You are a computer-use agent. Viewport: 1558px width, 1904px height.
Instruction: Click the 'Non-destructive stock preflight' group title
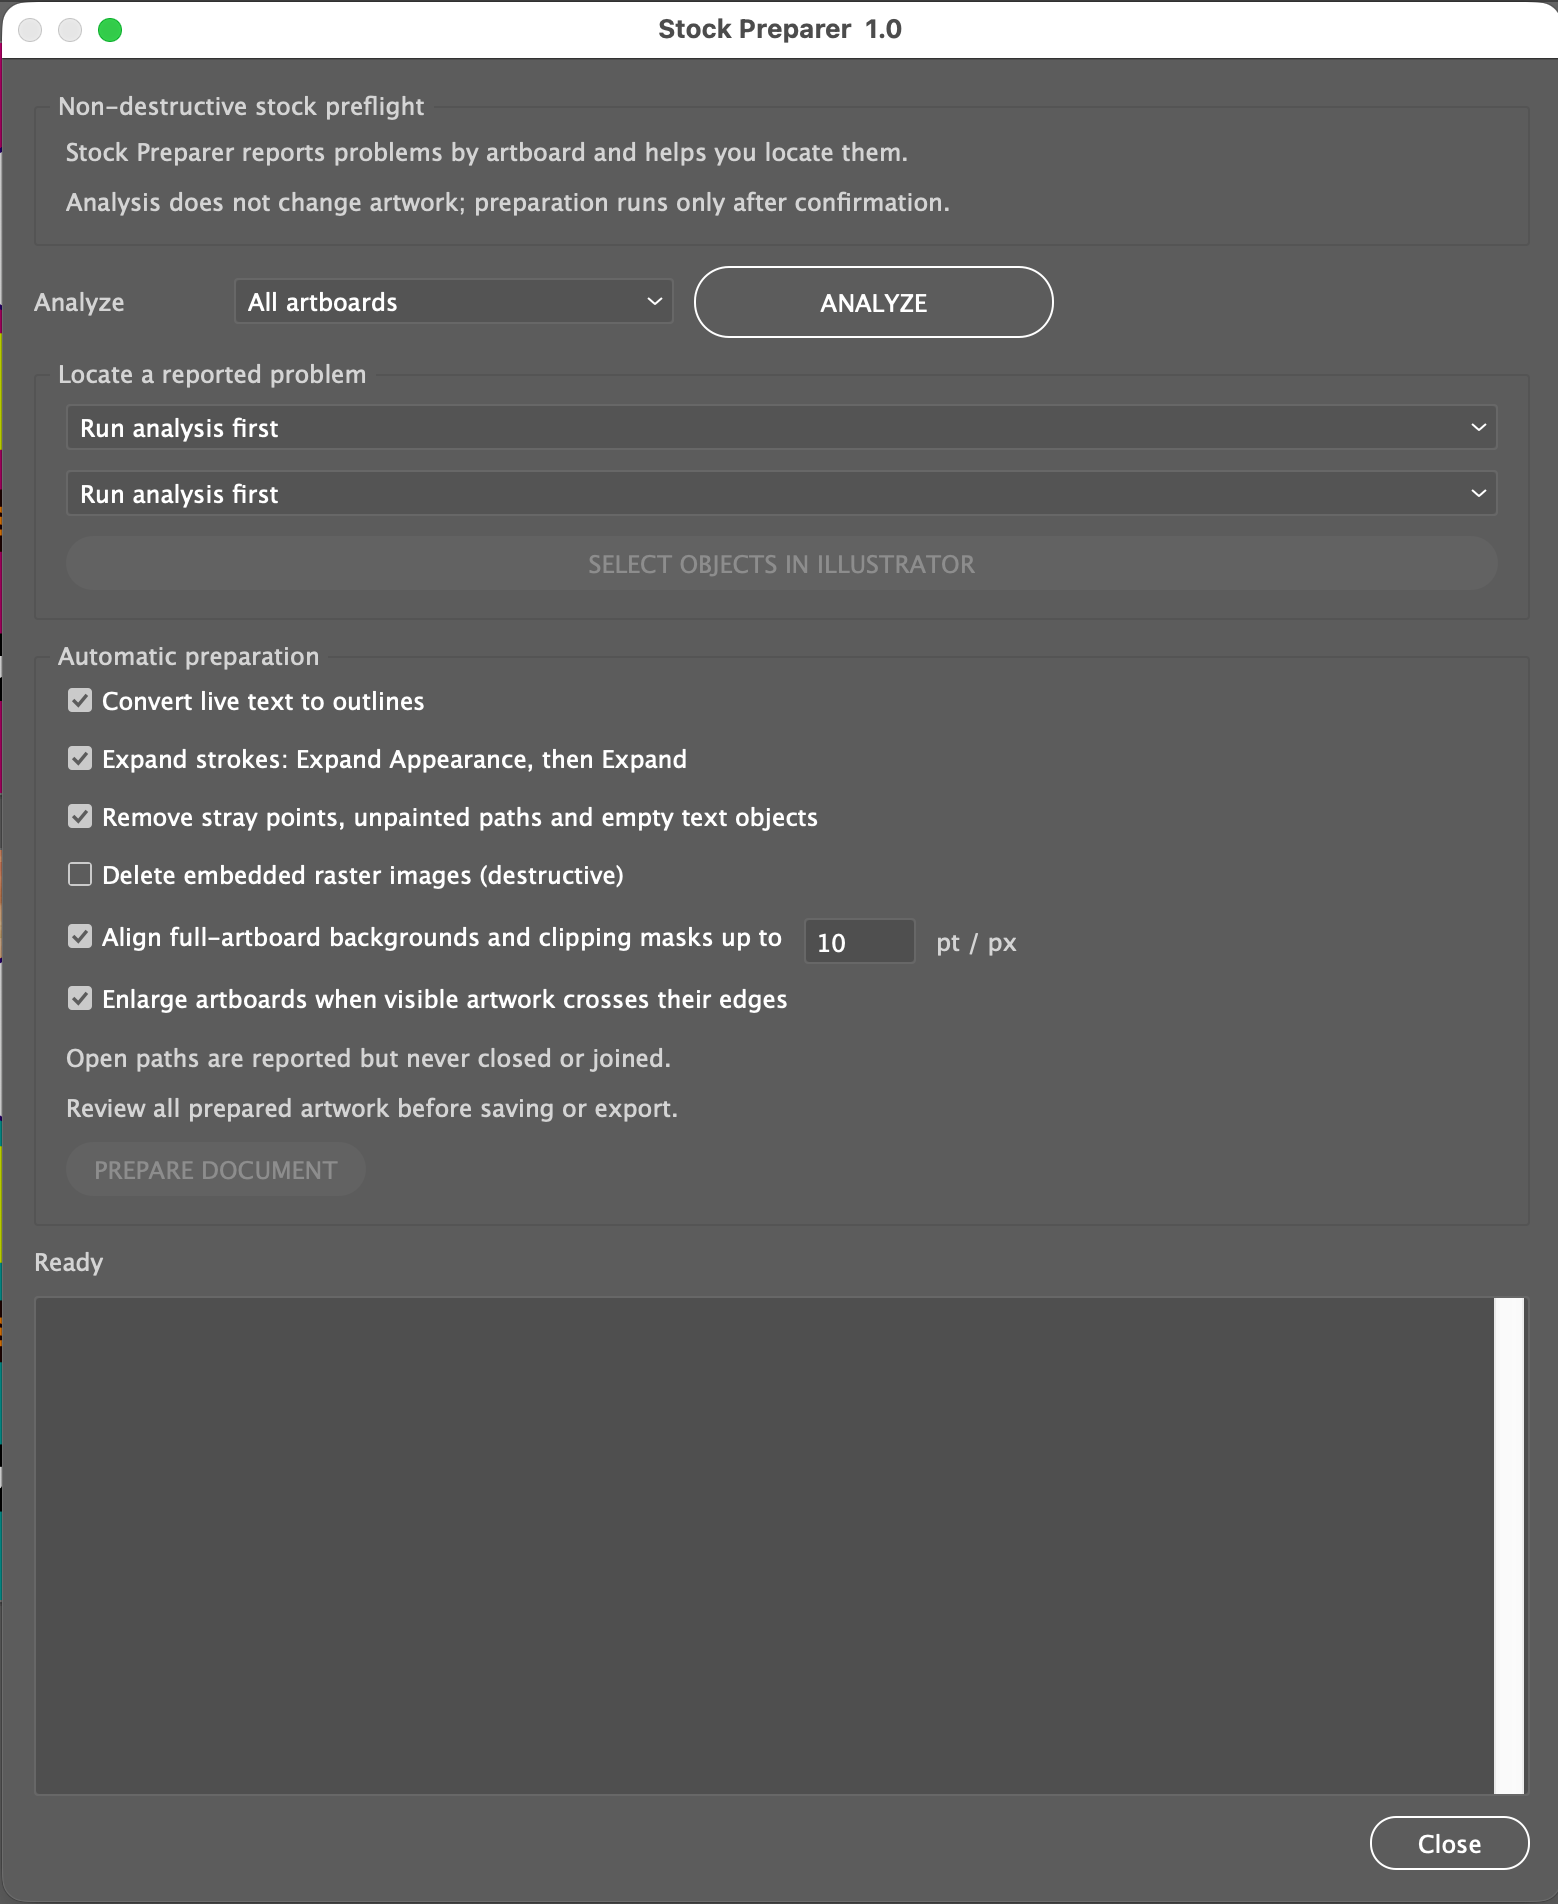click(241, 106)
